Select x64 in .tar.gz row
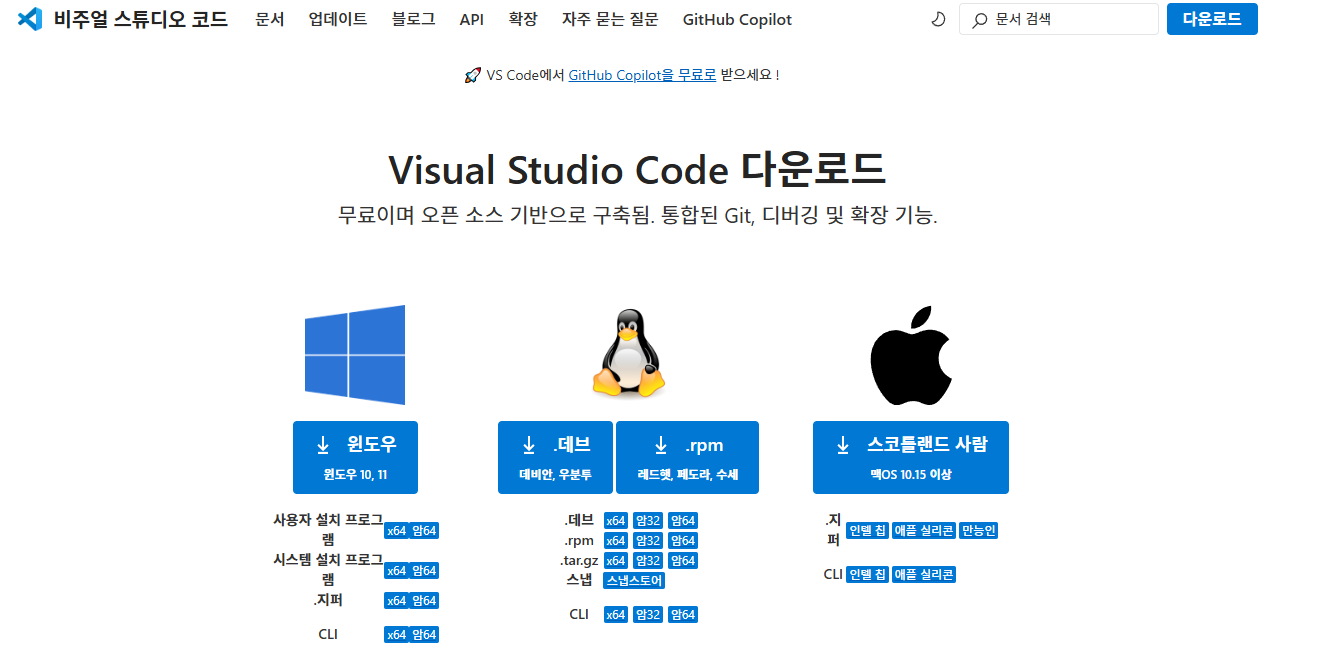Screen dimensions: 1326x658 [616, 560]
